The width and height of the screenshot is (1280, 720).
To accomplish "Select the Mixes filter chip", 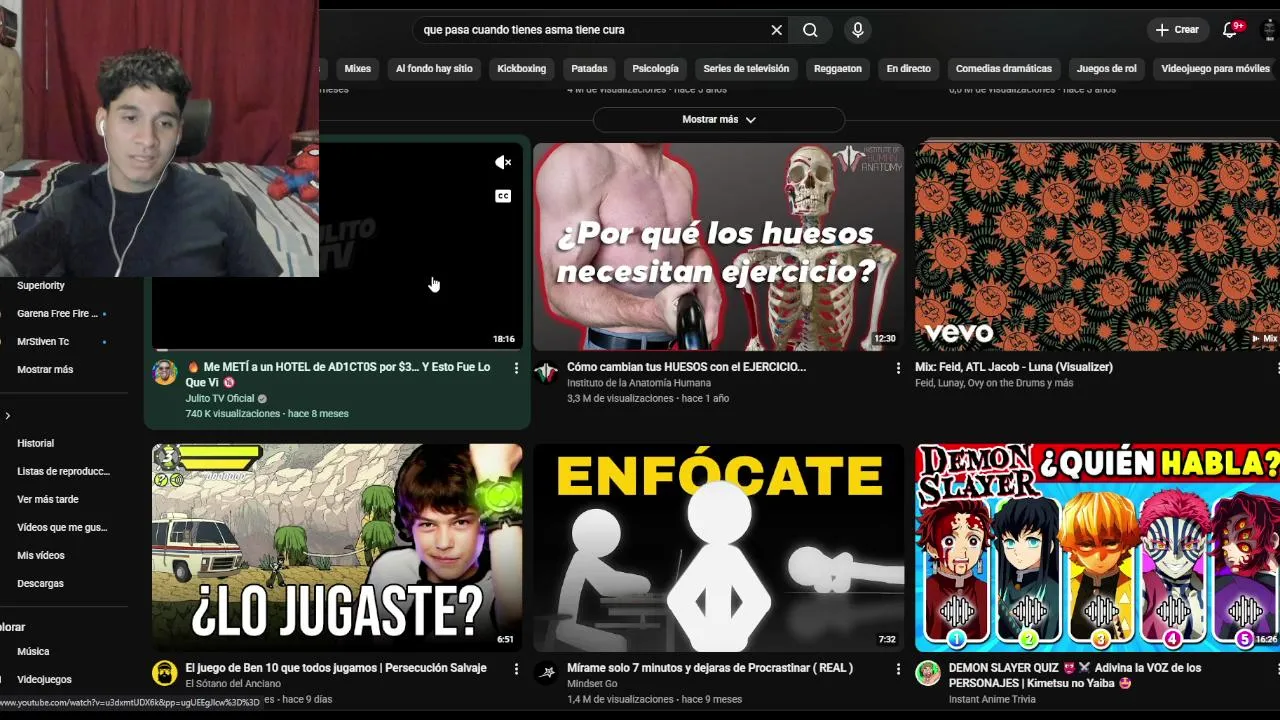I will click(x=357, y=69).
